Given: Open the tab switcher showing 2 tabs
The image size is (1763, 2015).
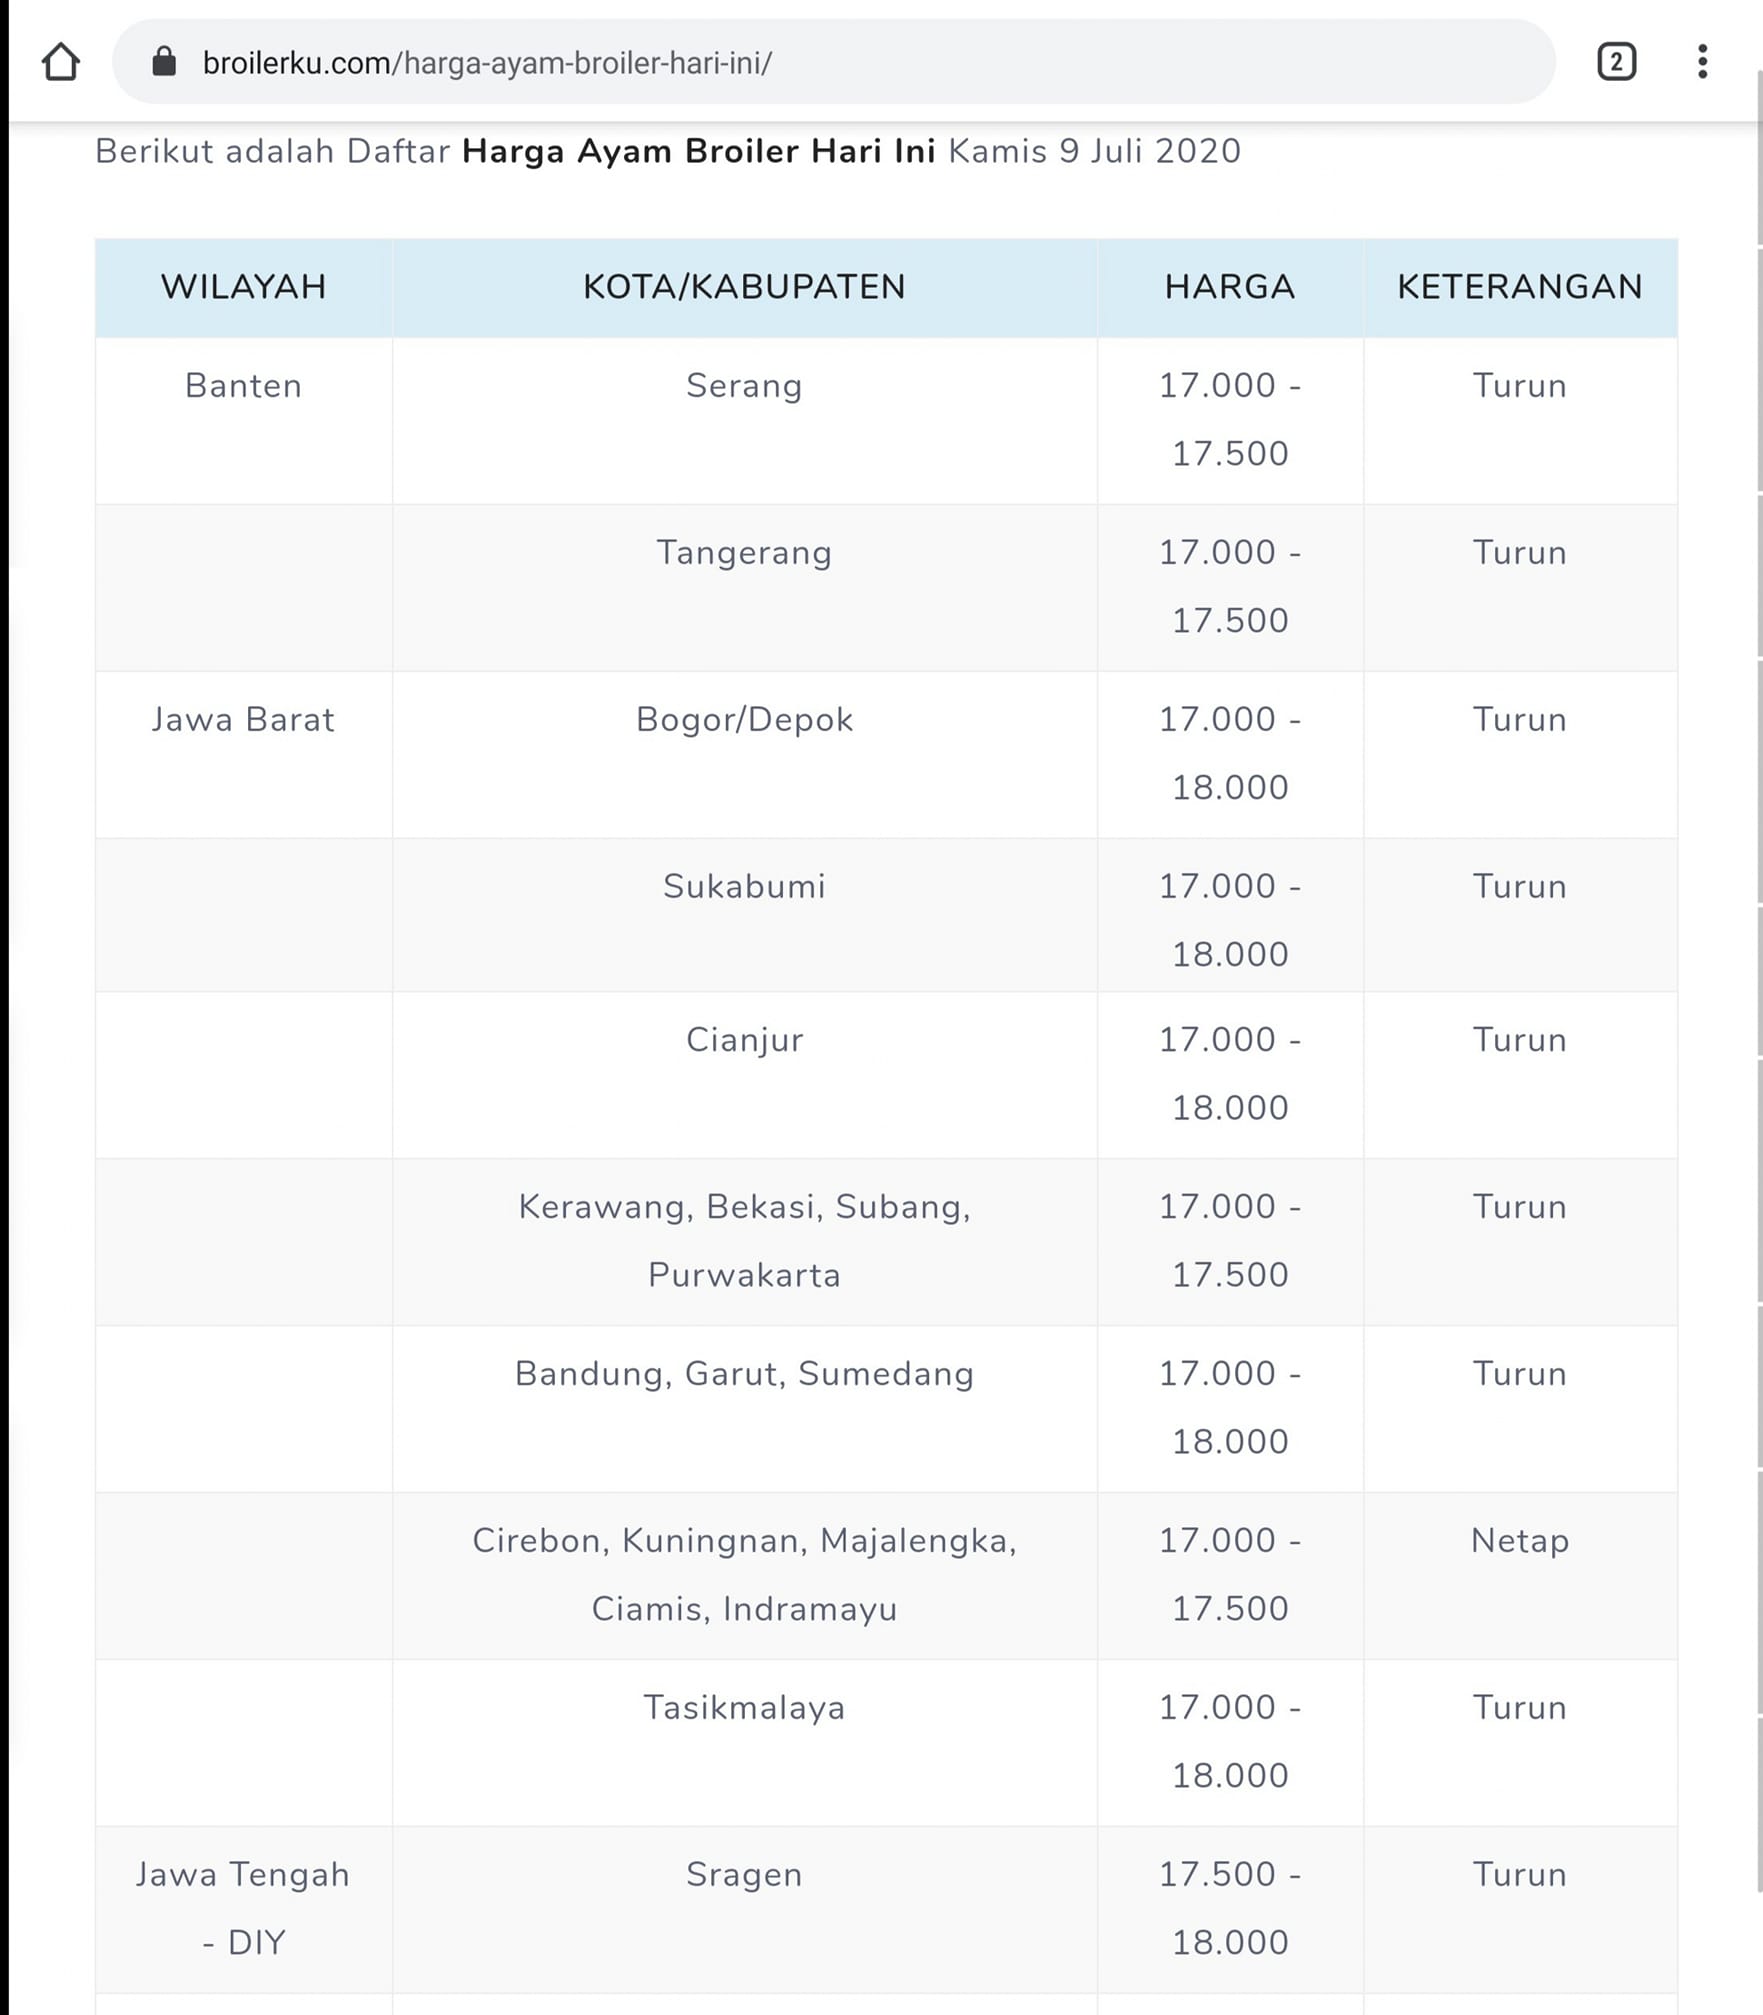Looking at the screenshot, I should tap(1616, 62).
